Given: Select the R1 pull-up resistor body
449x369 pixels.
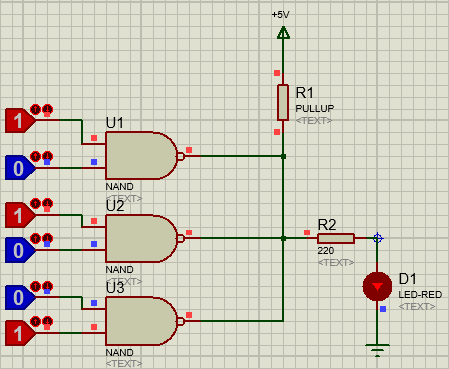Looking at the screenshot, I should (x=283, y=103).
